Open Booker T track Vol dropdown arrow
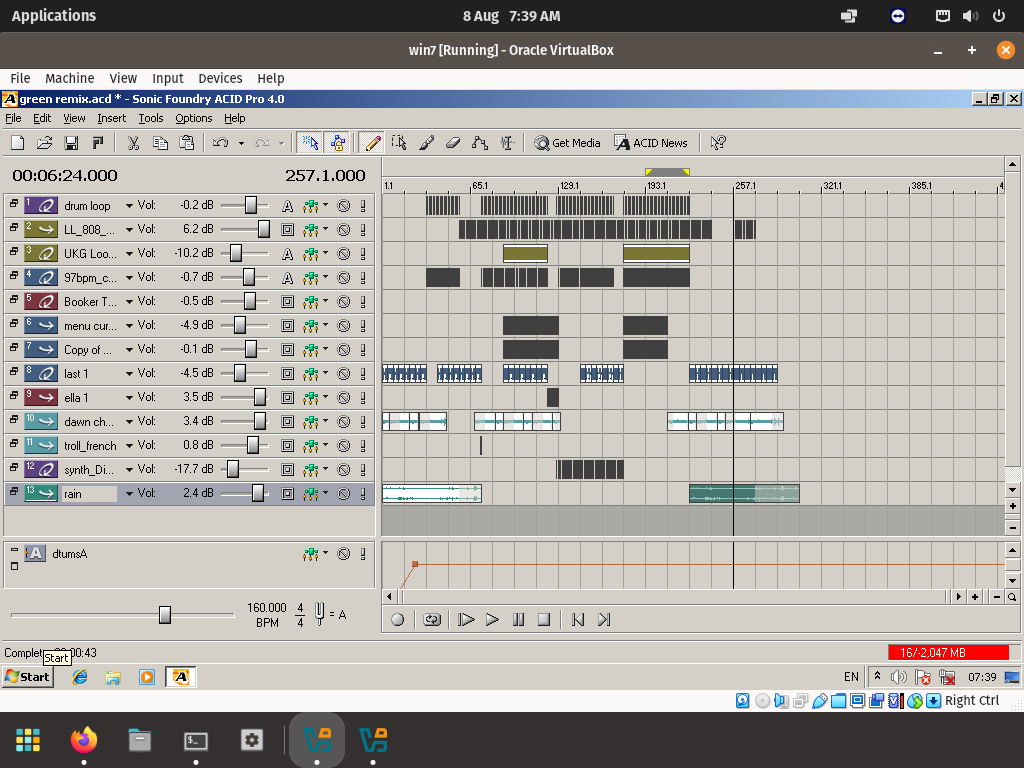1024x768 pixels. pos(129,302)
